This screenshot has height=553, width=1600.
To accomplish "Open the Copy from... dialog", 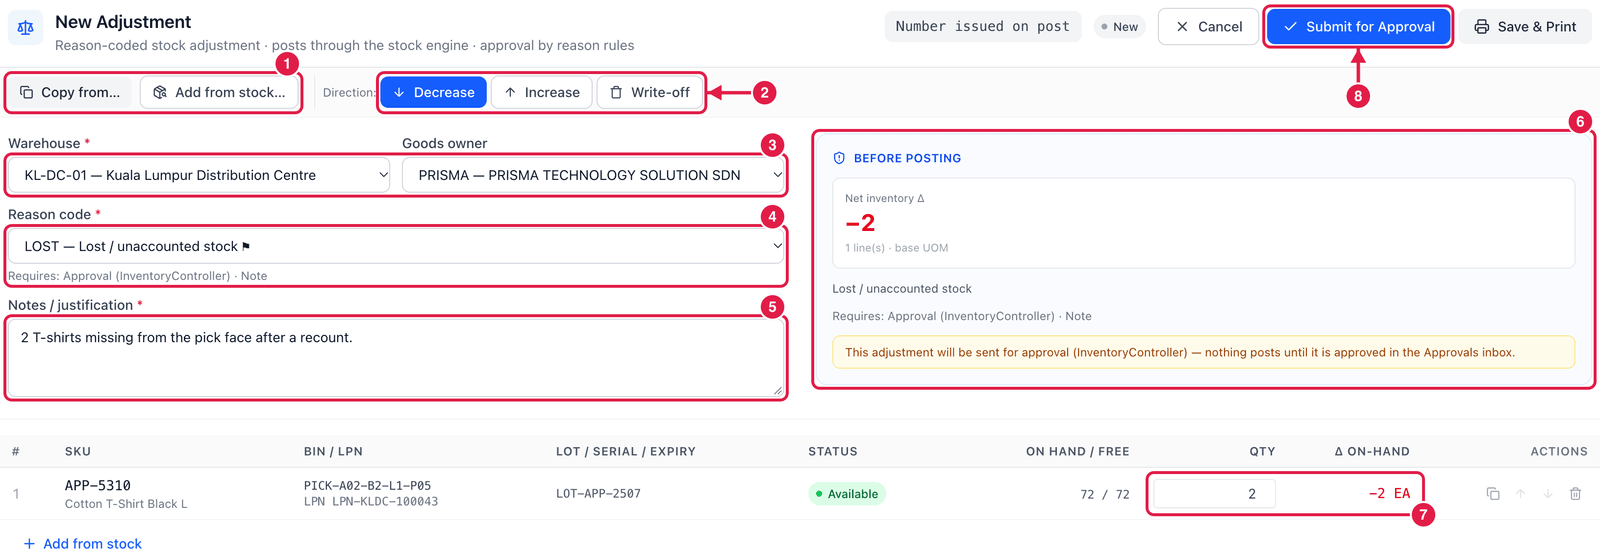I will pos(70,92).
